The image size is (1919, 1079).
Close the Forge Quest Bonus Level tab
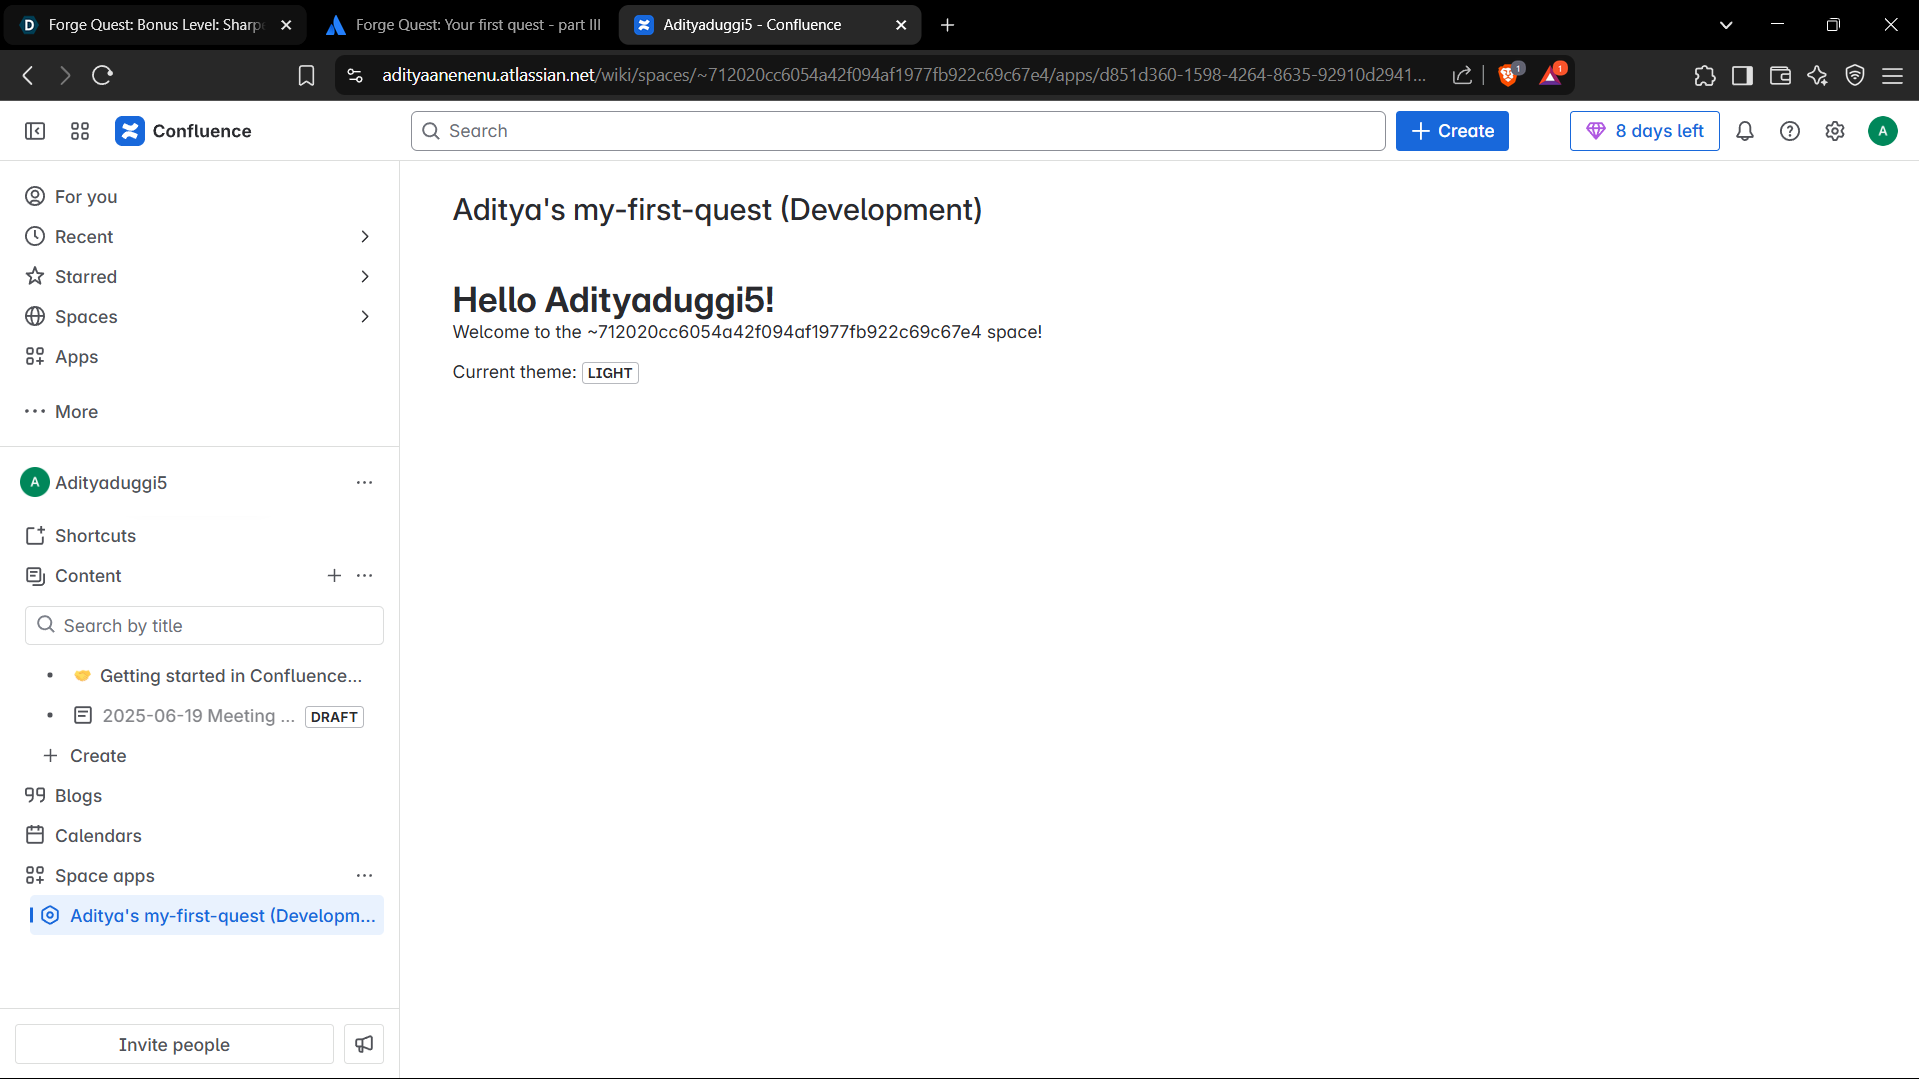[x=286, y=25]
